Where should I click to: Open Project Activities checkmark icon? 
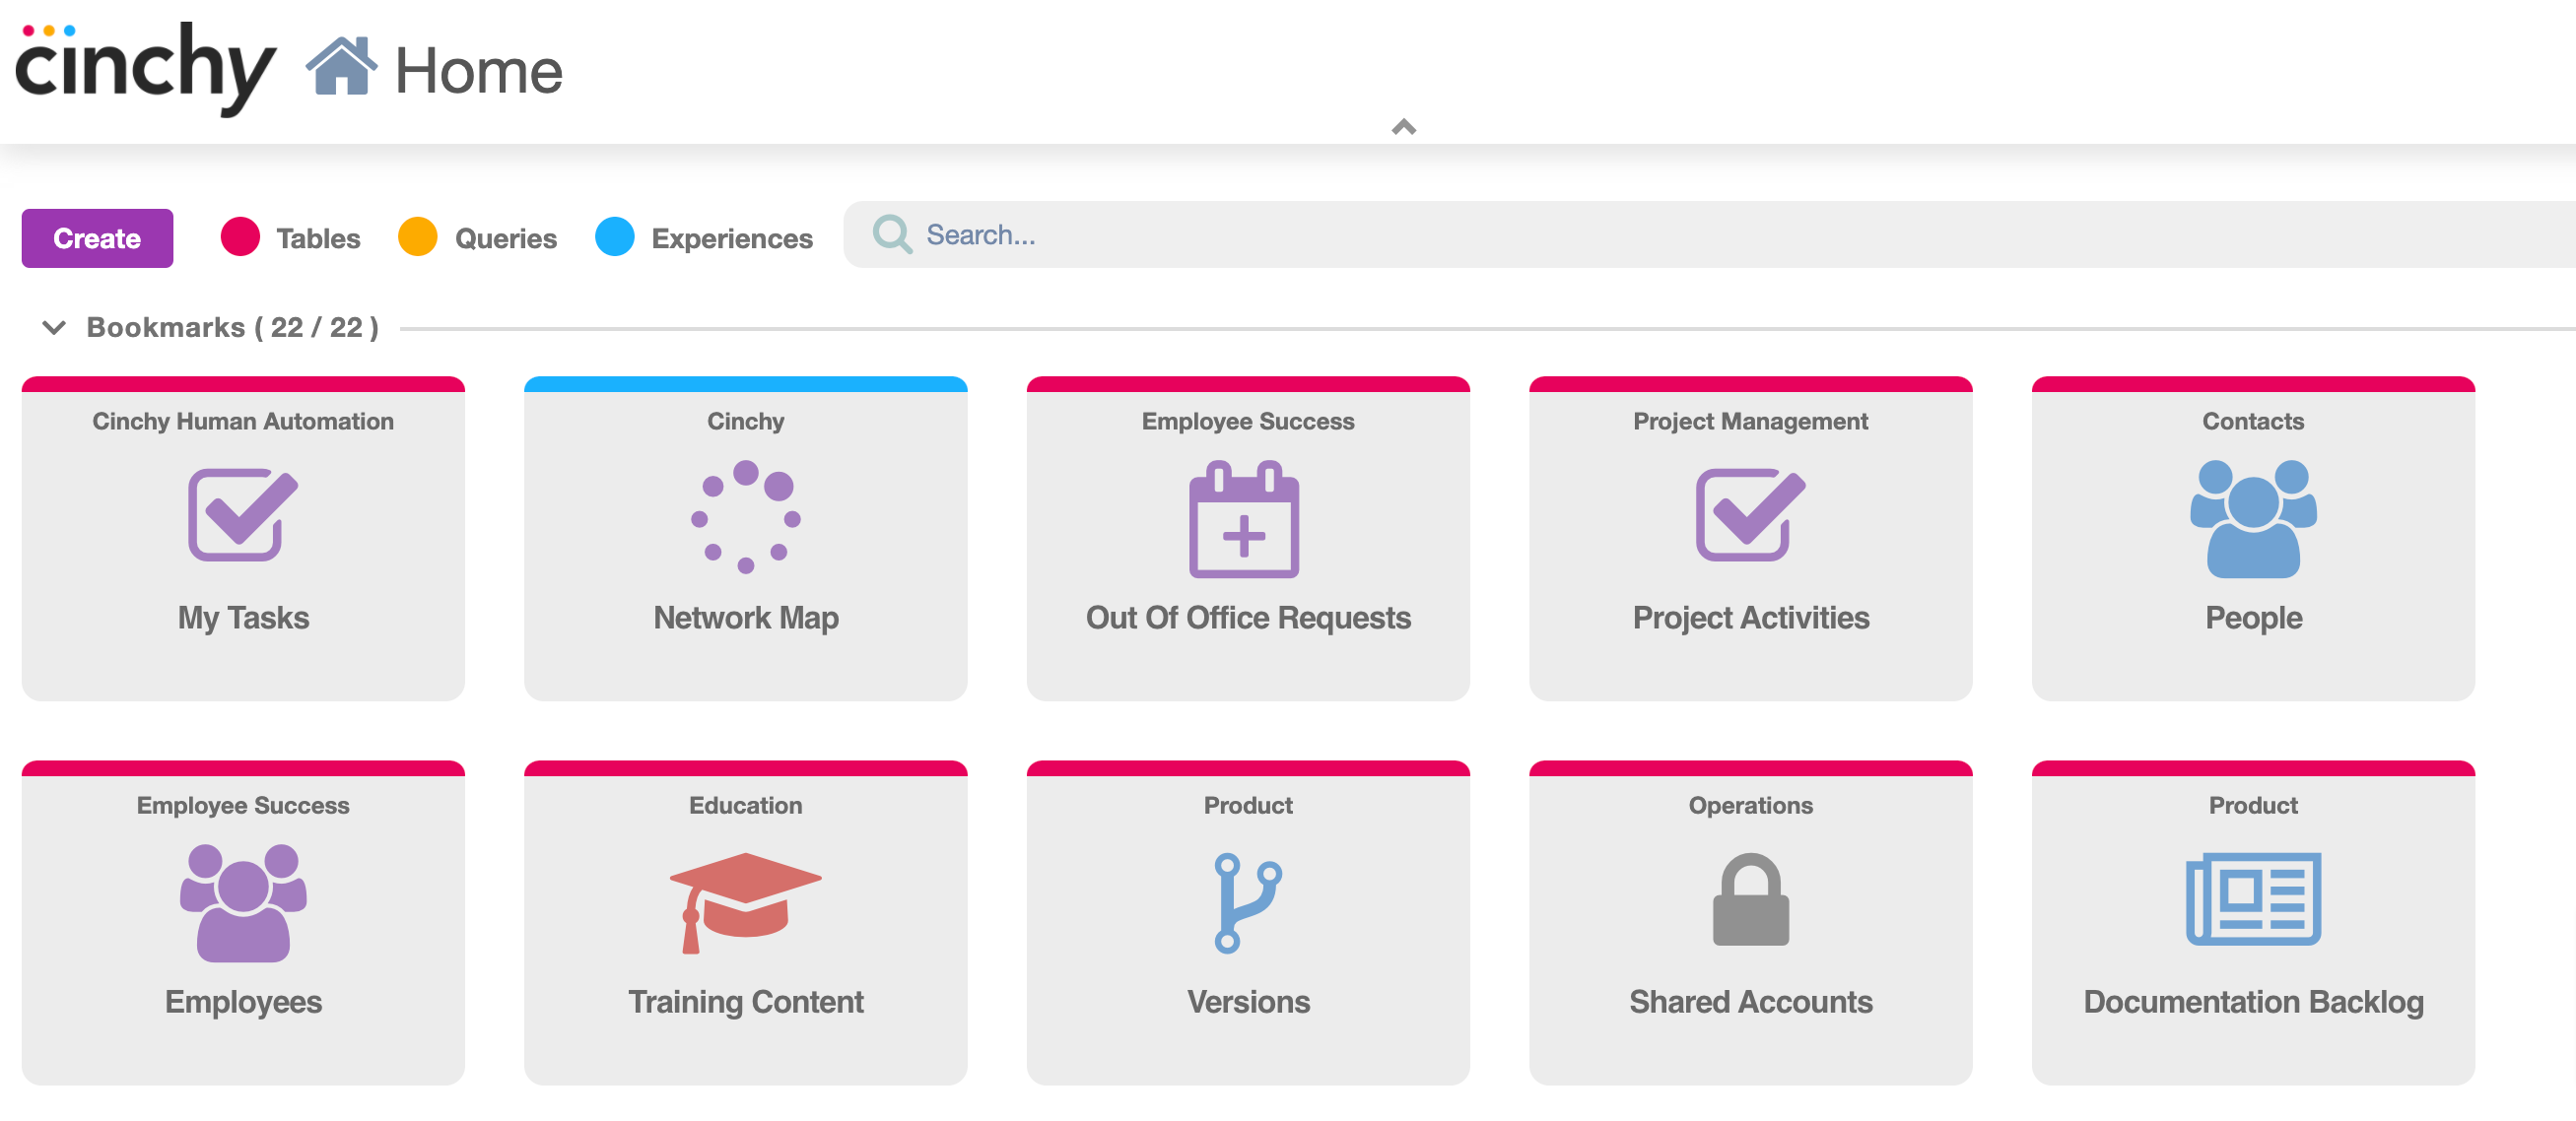point(1751,515)
